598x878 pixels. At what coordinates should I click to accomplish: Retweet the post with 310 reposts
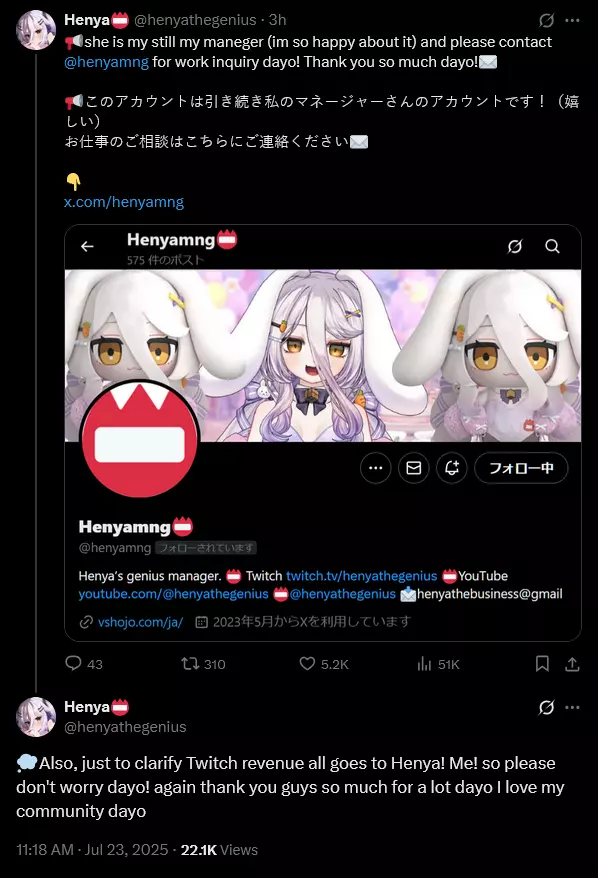click(190, 664)
